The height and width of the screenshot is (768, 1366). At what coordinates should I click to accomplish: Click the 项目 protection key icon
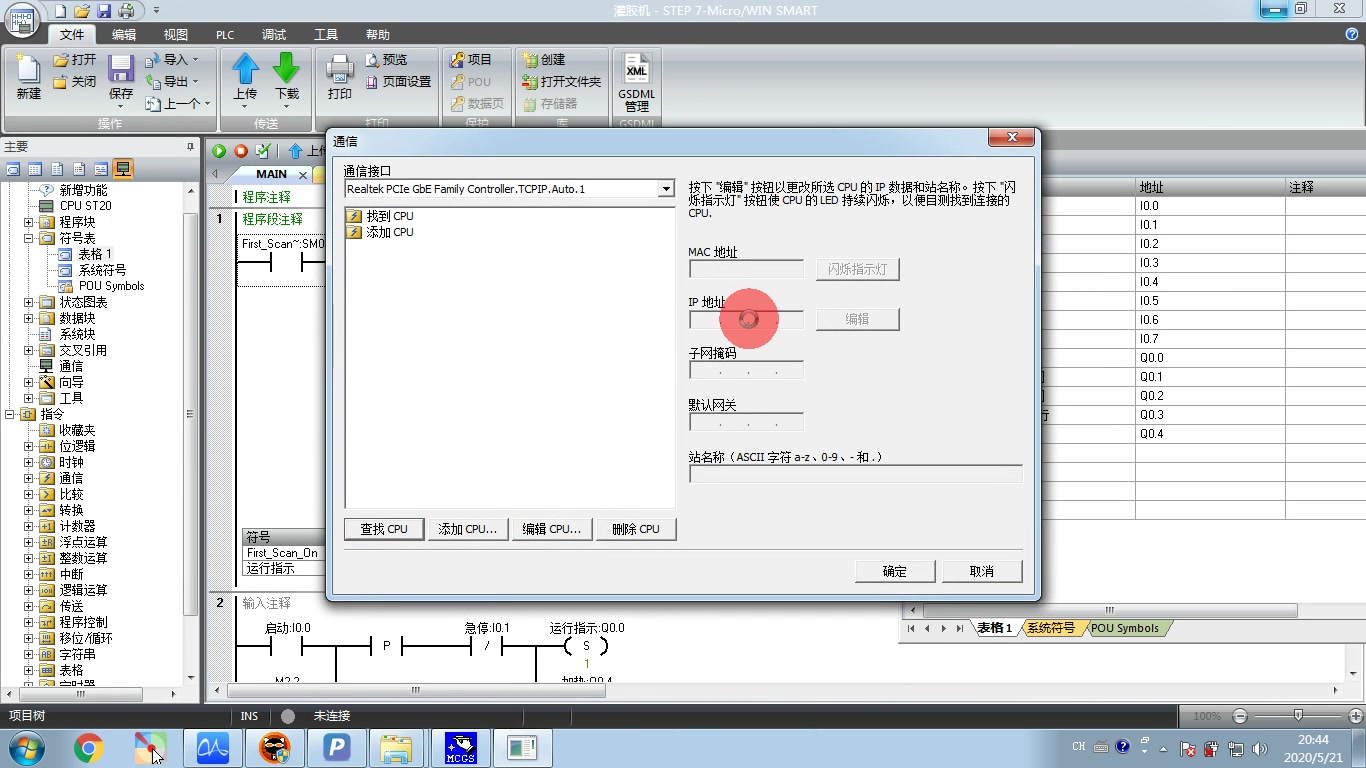pos(458,60)
